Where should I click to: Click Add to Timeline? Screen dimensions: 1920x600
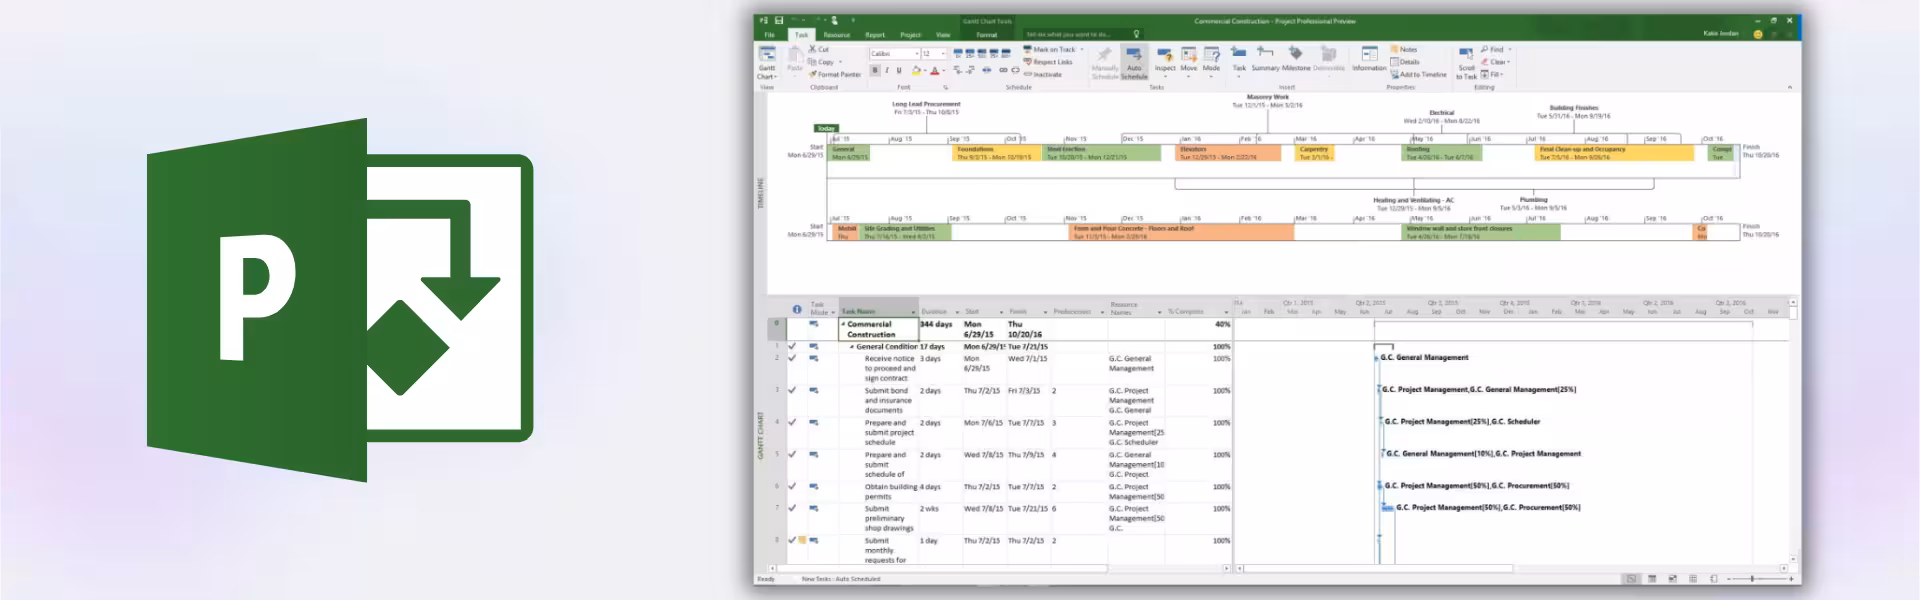(x=1418, y=74)
